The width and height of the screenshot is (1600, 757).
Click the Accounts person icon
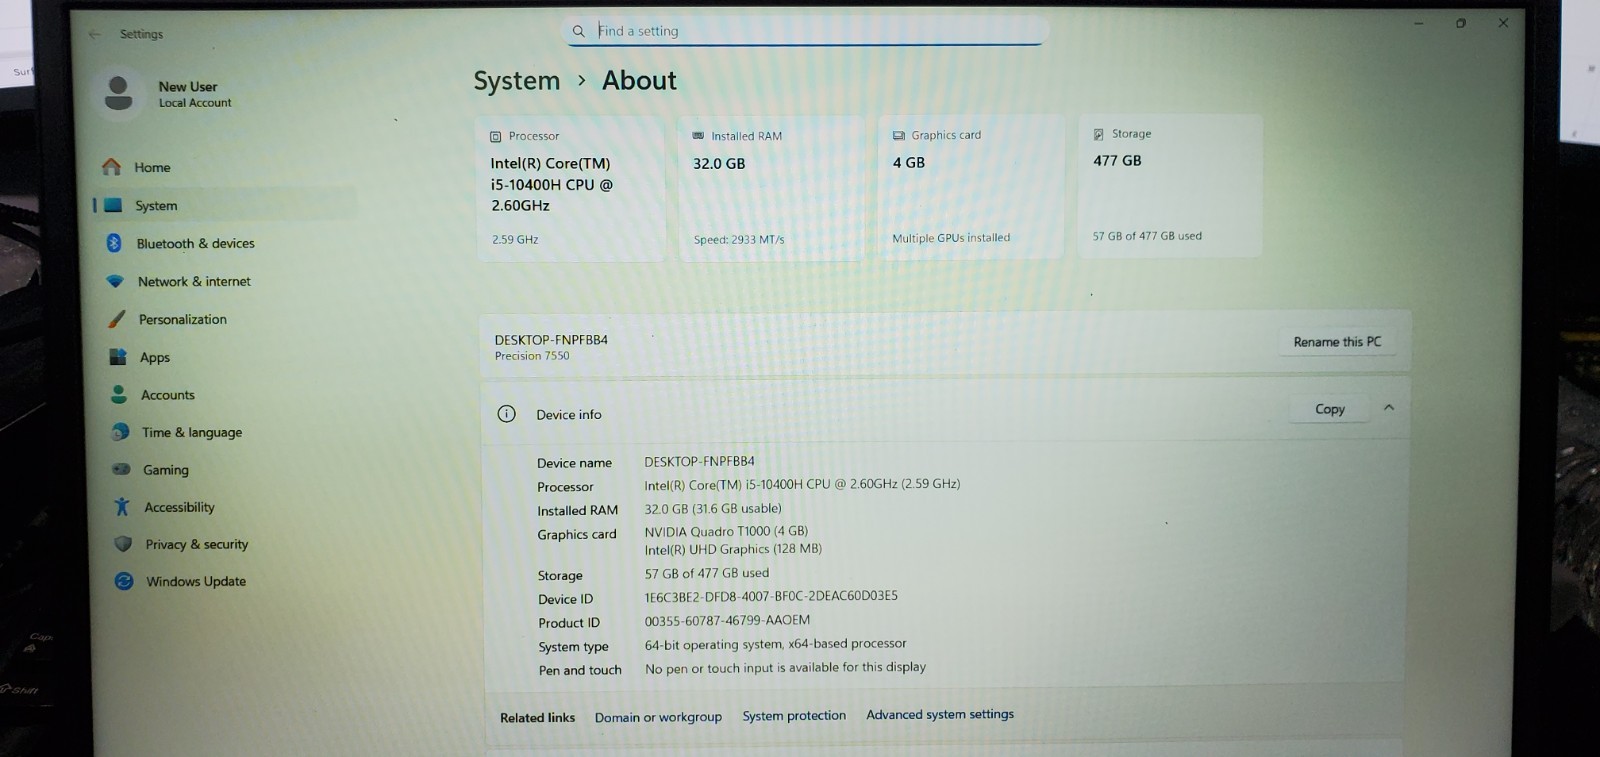119,395
